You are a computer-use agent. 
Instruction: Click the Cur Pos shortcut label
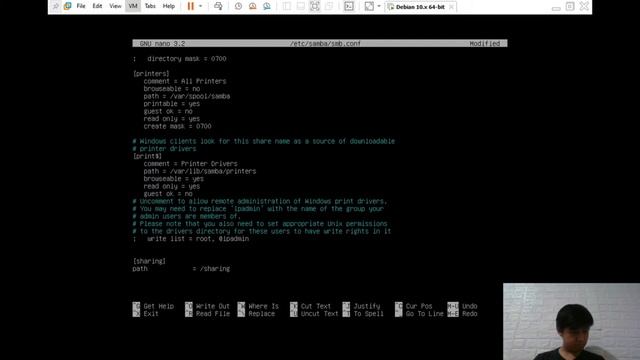418,306
